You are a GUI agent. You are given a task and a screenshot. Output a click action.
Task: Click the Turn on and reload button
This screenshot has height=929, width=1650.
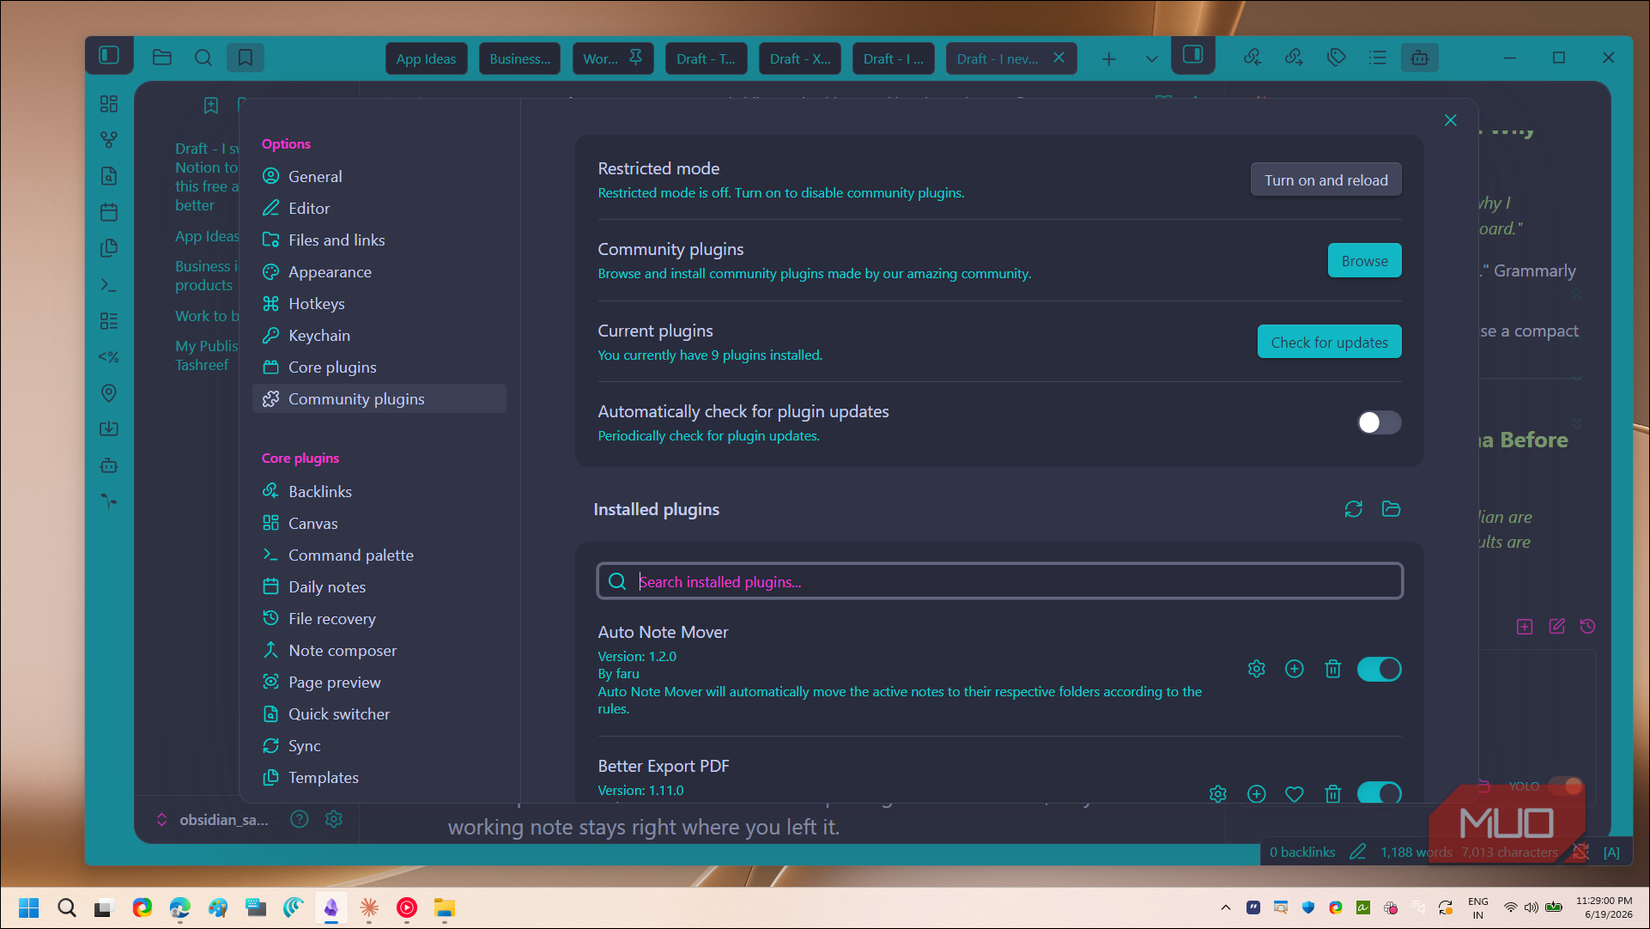[1326, 180]
